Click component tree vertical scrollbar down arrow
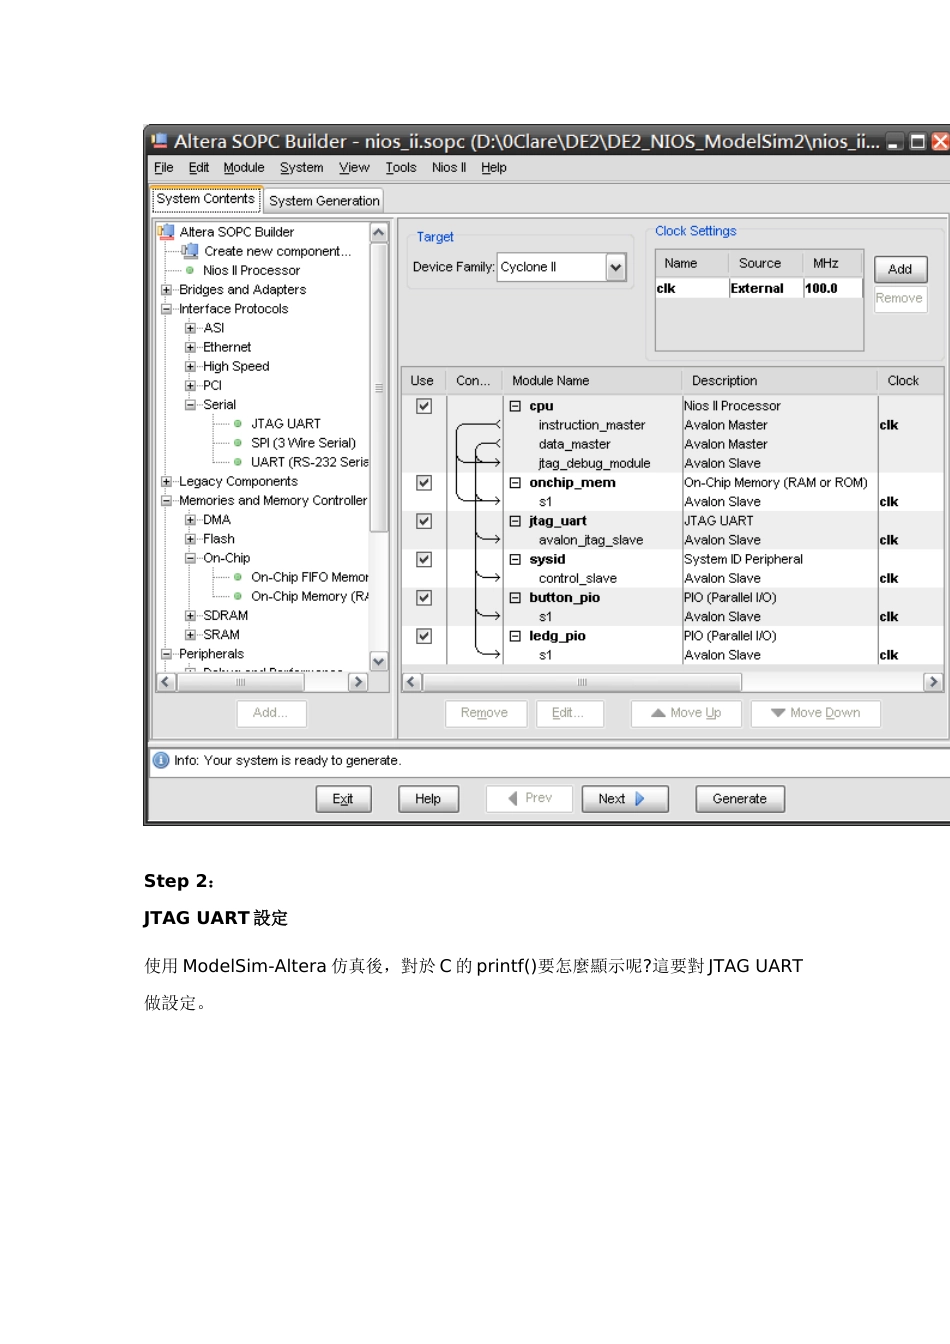The image size is (950, 1344). pyautogui.click(x=379, y=661)
